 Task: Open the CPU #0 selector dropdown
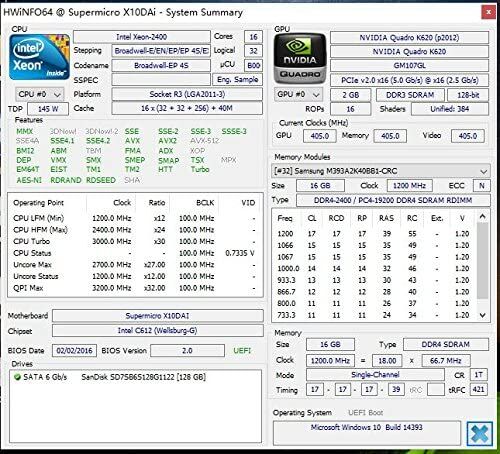40,94
